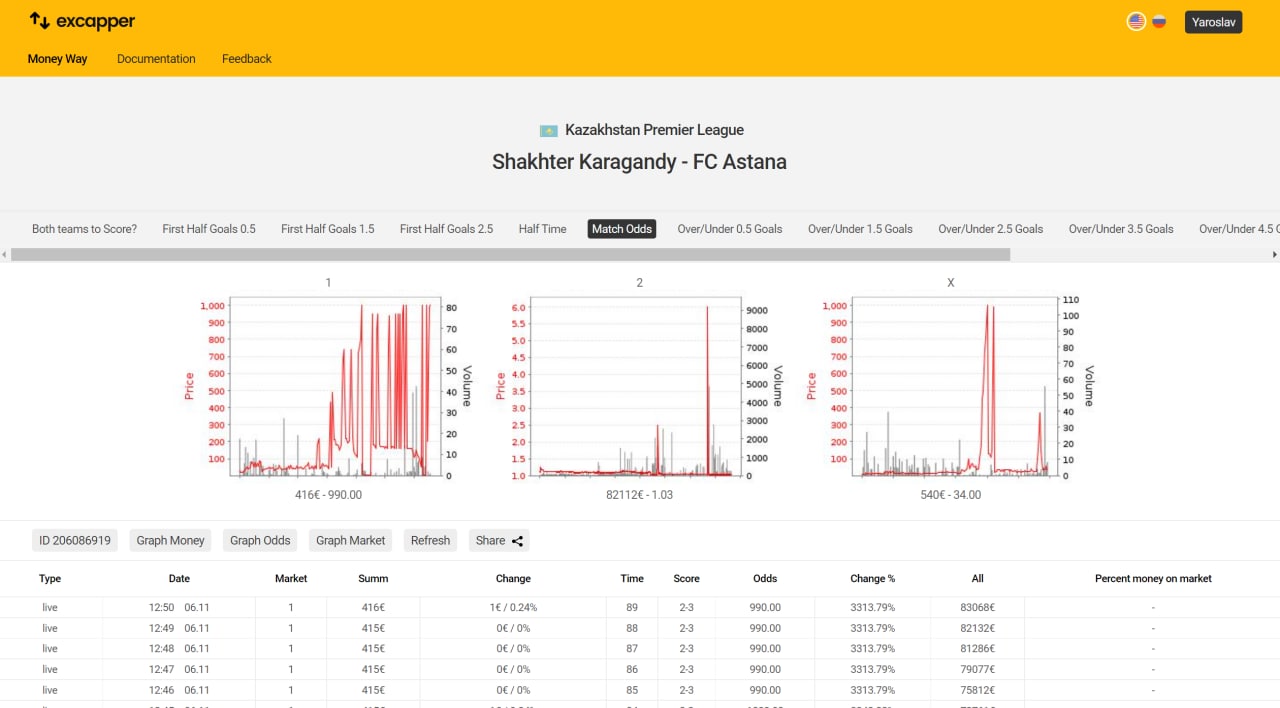Click the Kazakhstan Premier League title

click(x=654, y=130)
